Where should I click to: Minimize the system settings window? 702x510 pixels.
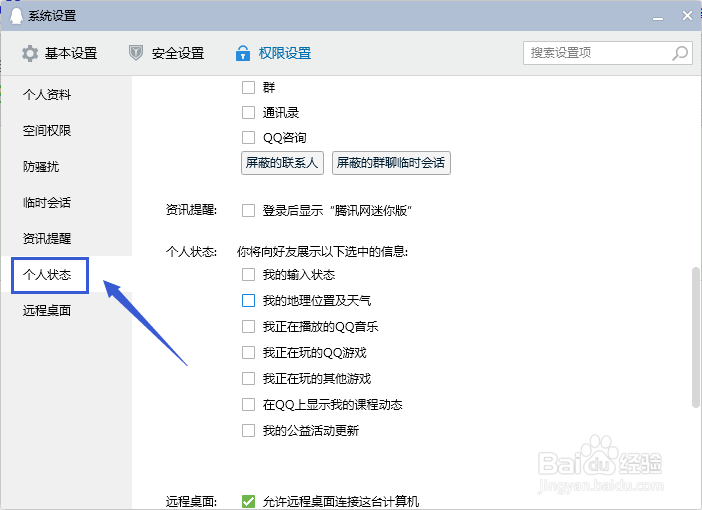[x=658, y=17]
